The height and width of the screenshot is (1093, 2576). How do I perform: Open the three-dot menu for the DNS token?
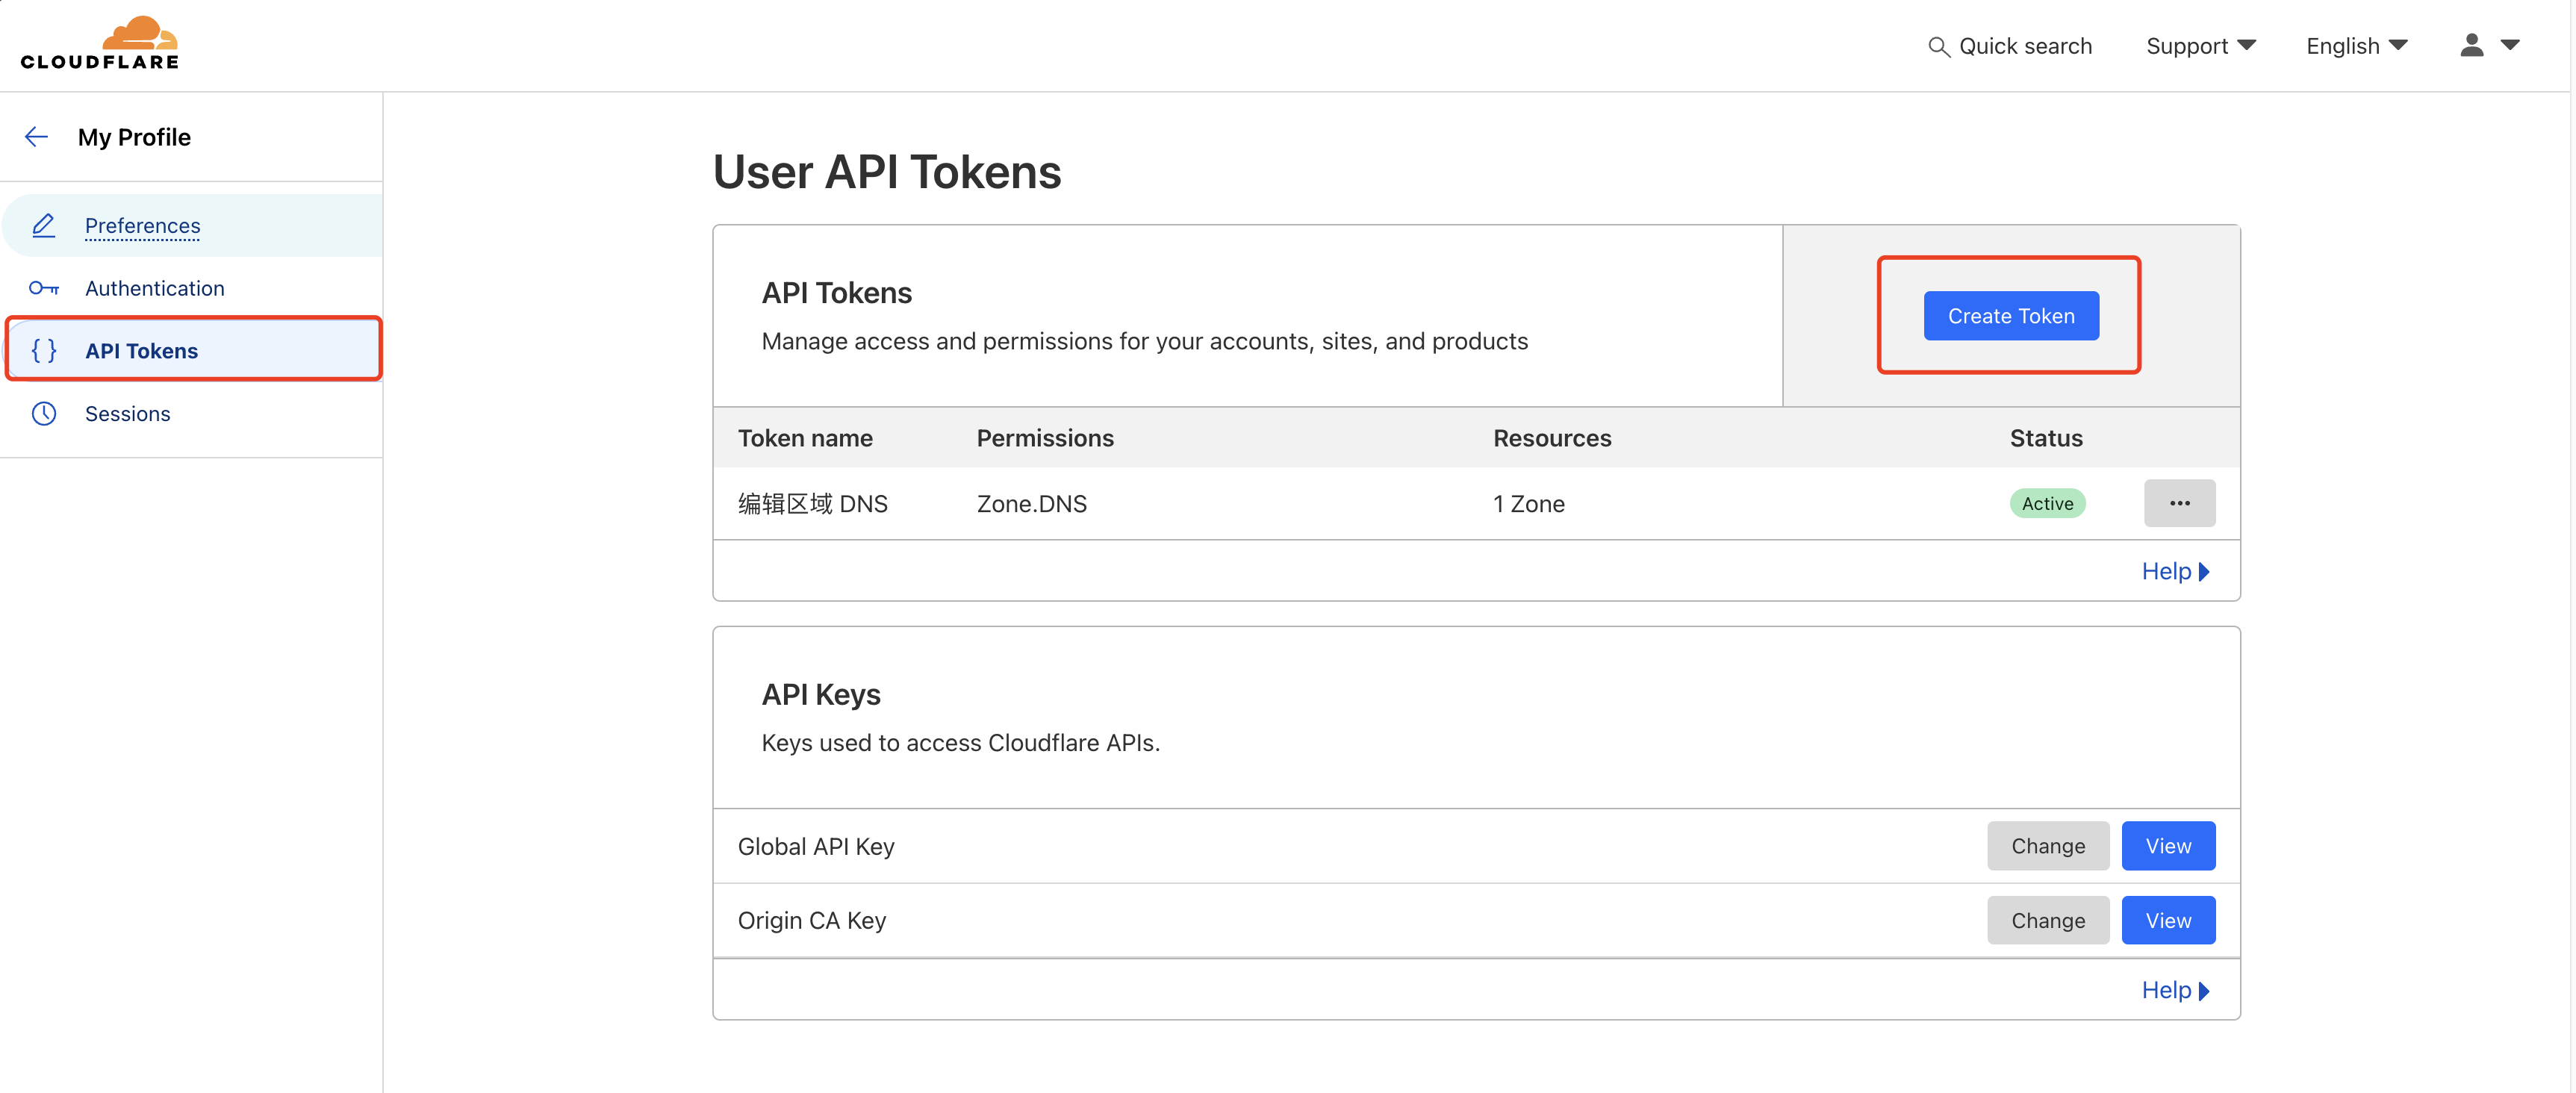[x=2179, y=503]
